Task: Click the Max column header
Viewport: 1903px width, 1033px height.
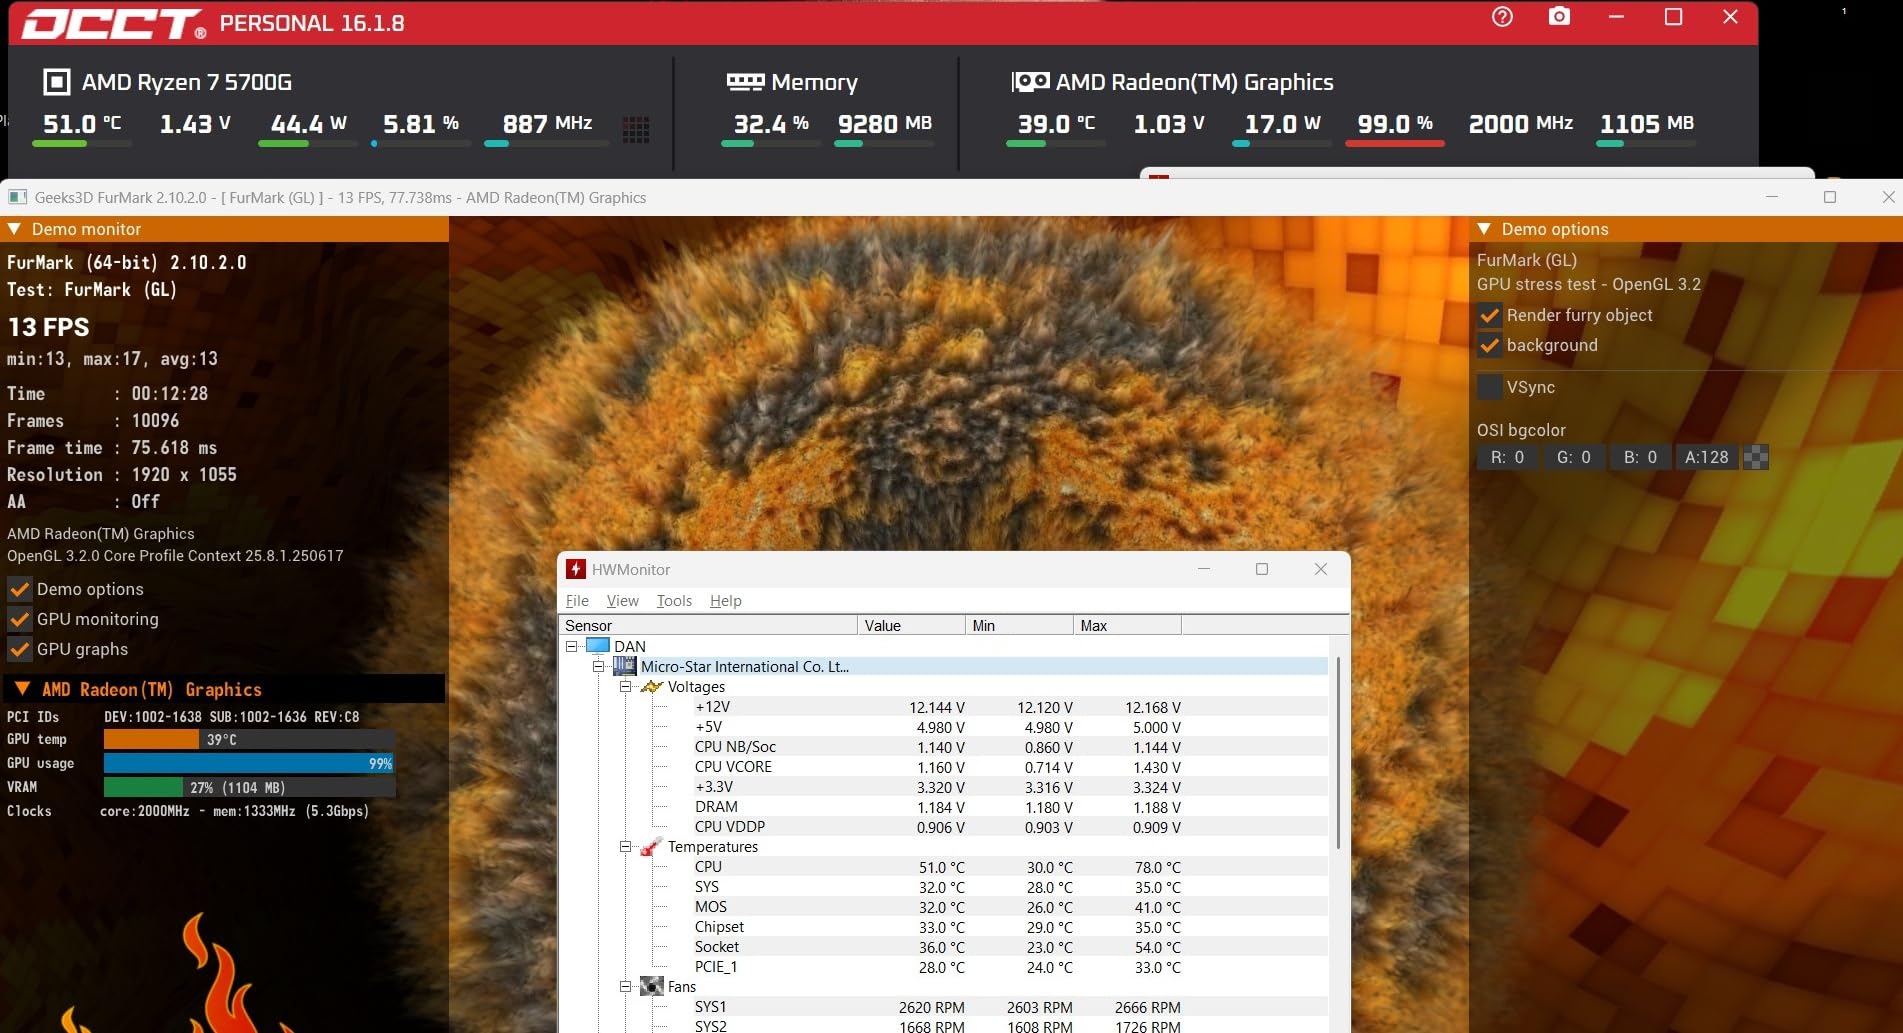Action: coord(1127,625)
